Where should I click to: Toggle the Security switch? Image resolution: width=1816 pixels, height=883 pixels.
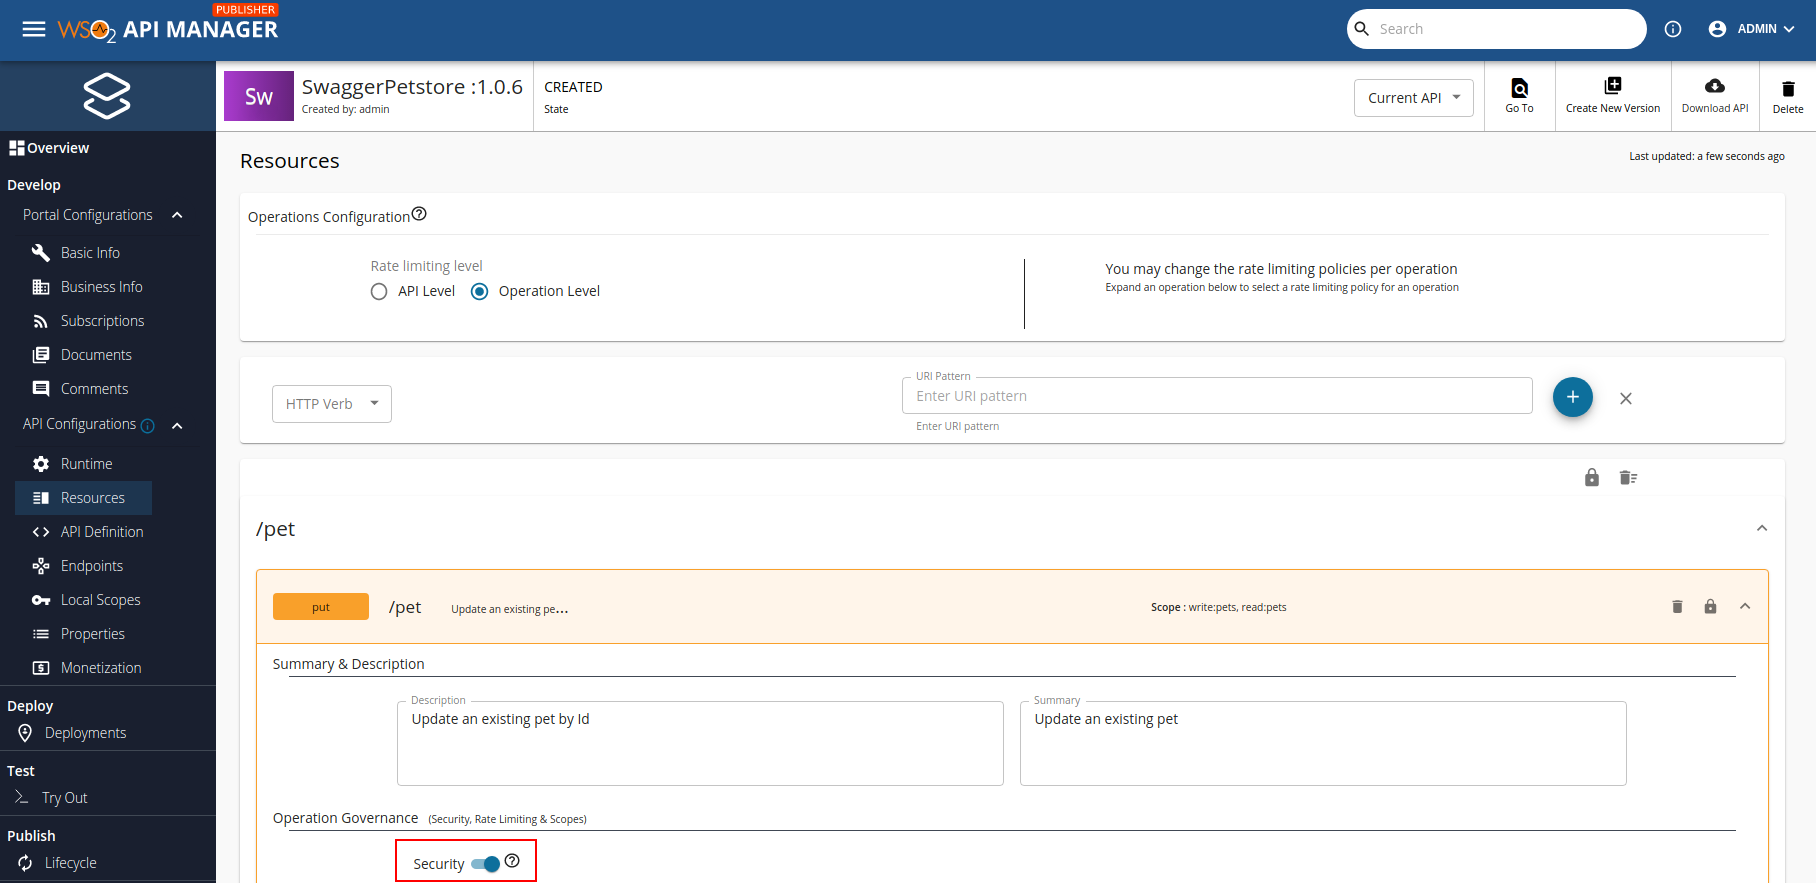pyautogui.click(x=486, y=864)
